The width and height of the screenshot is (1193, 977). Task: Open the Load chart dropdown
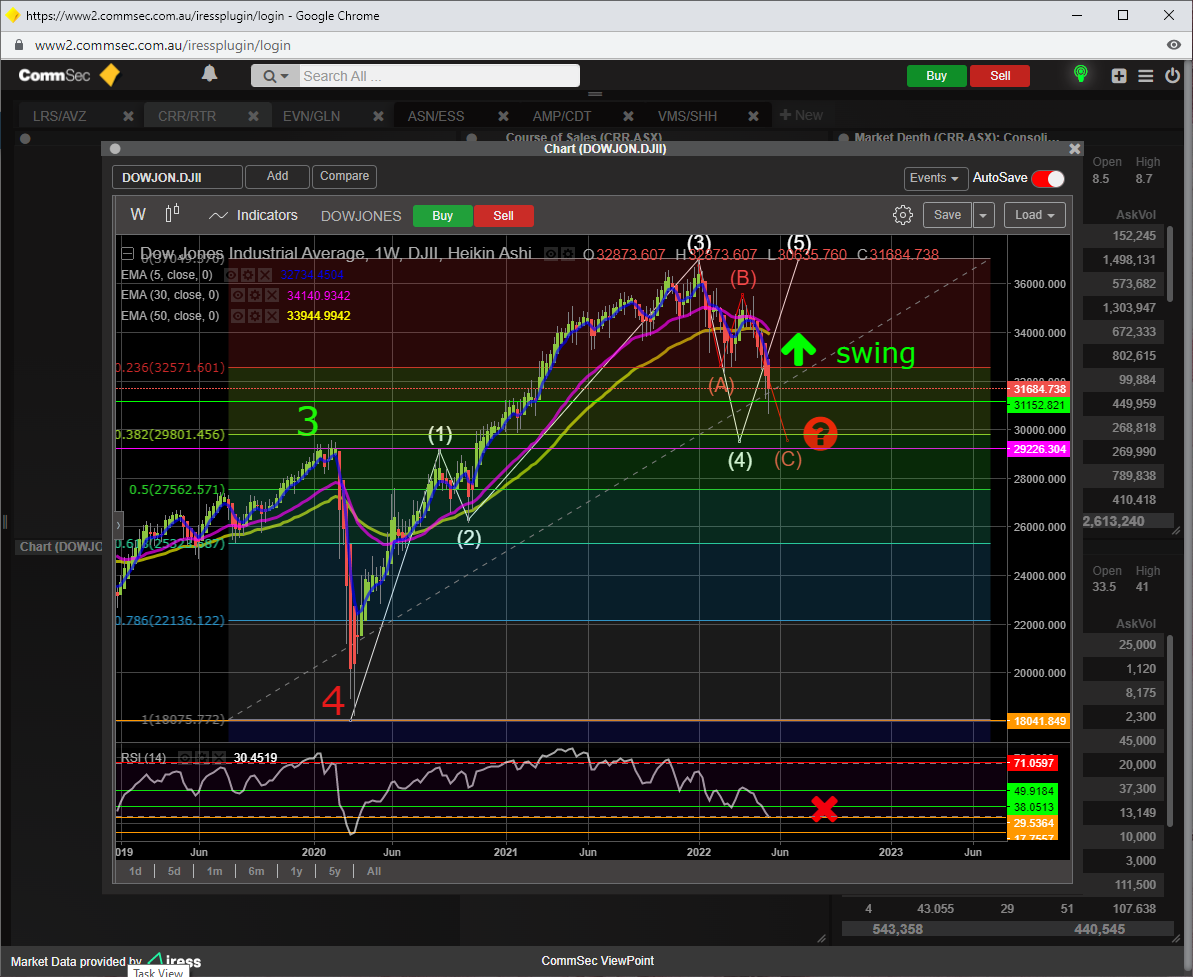1035,215
